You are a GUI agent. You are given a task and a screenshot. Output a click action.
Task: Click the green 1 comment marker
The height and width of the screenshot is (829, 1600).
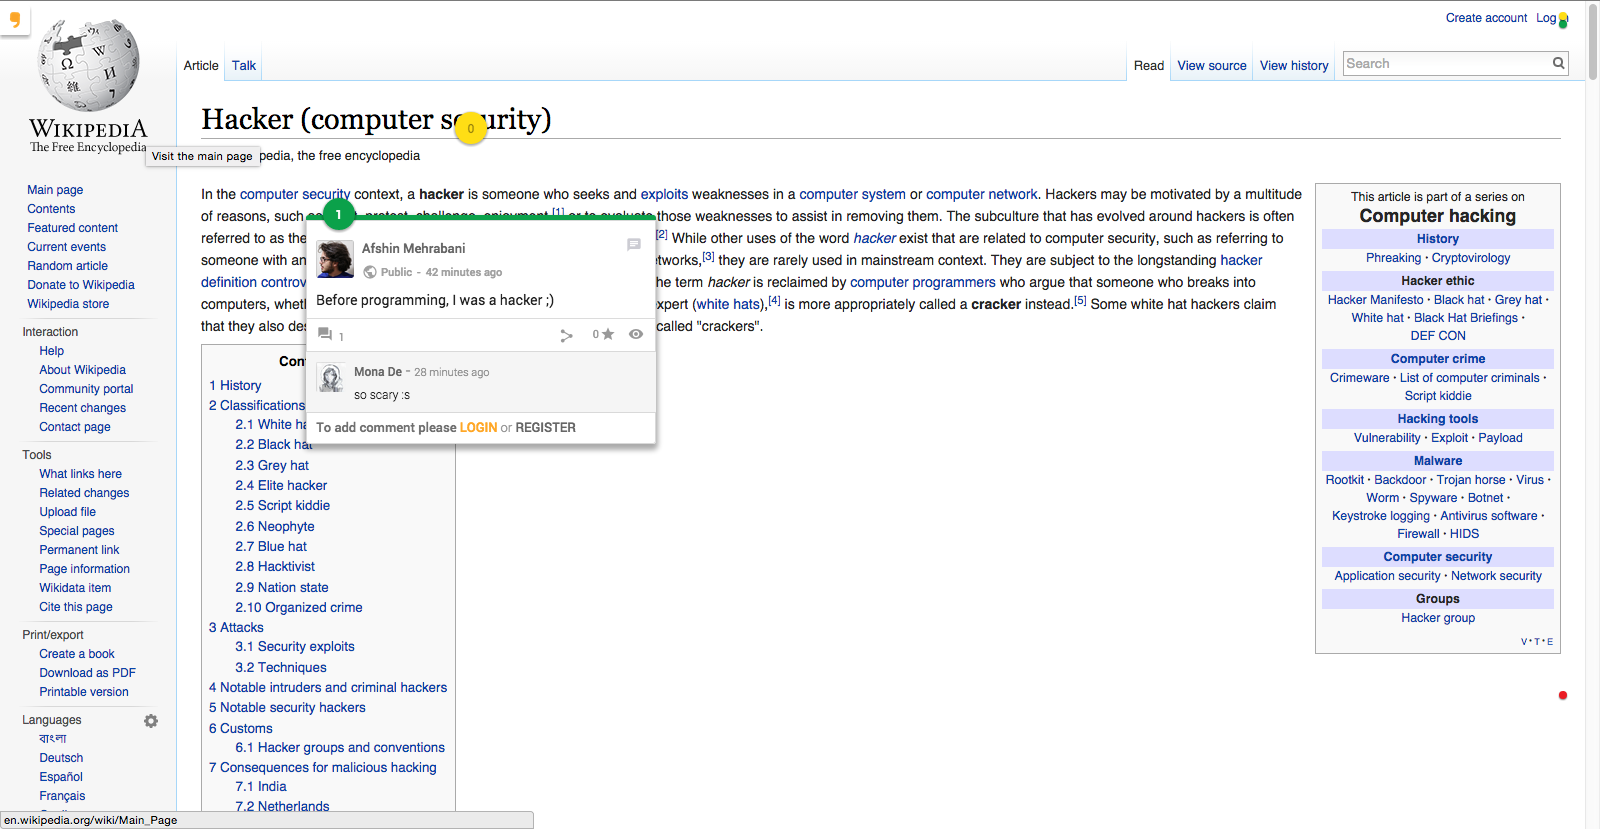pos(339,215)
